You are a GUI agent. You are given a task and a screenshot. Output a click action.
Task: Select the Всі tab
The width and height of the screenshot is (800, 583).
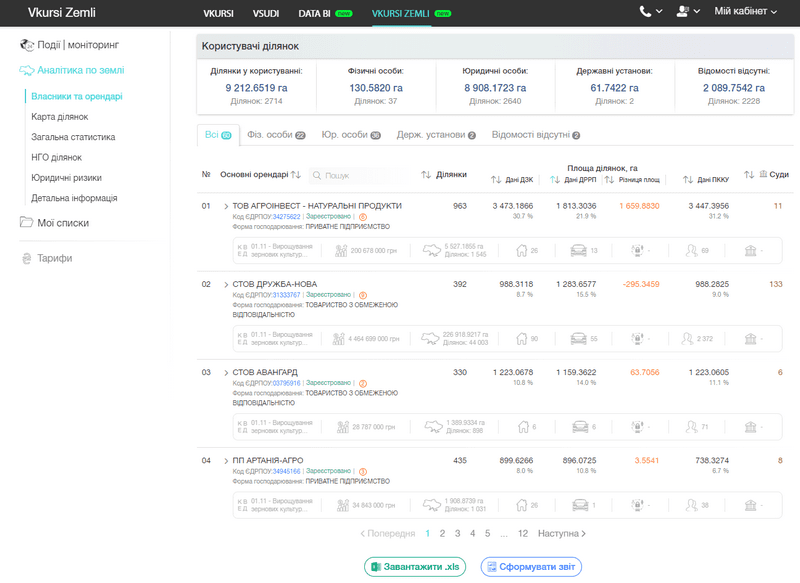click(218, 135)
